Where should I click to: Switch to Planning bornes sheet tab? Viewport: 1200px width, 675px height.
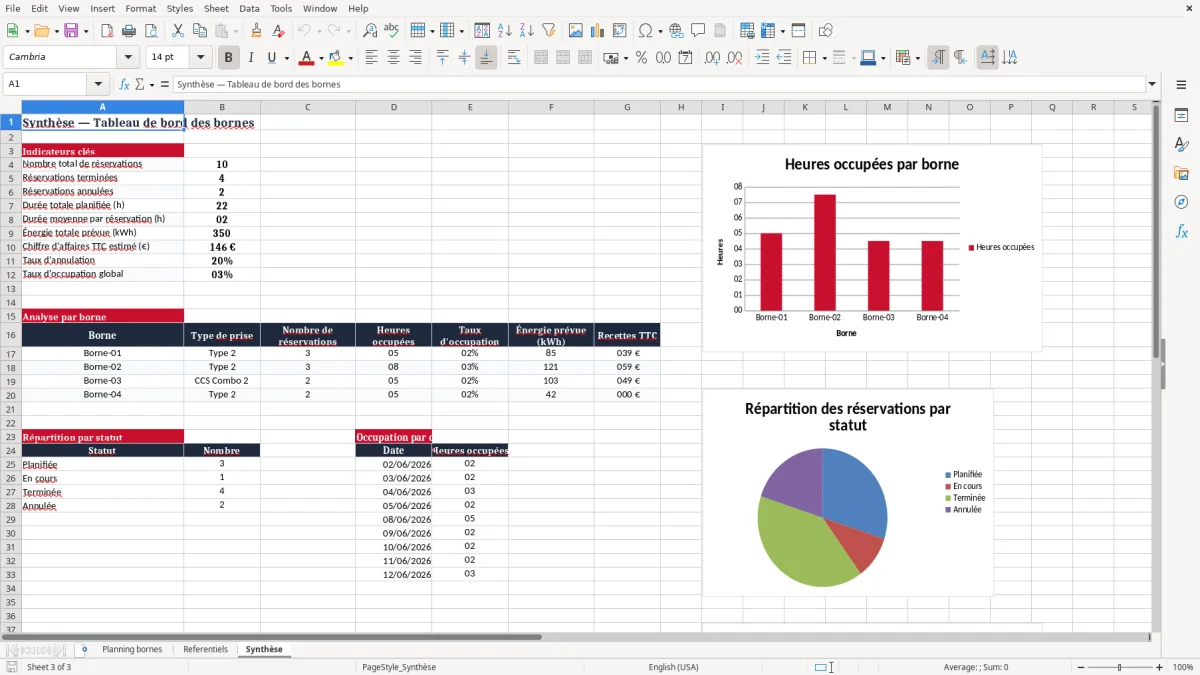132,650
